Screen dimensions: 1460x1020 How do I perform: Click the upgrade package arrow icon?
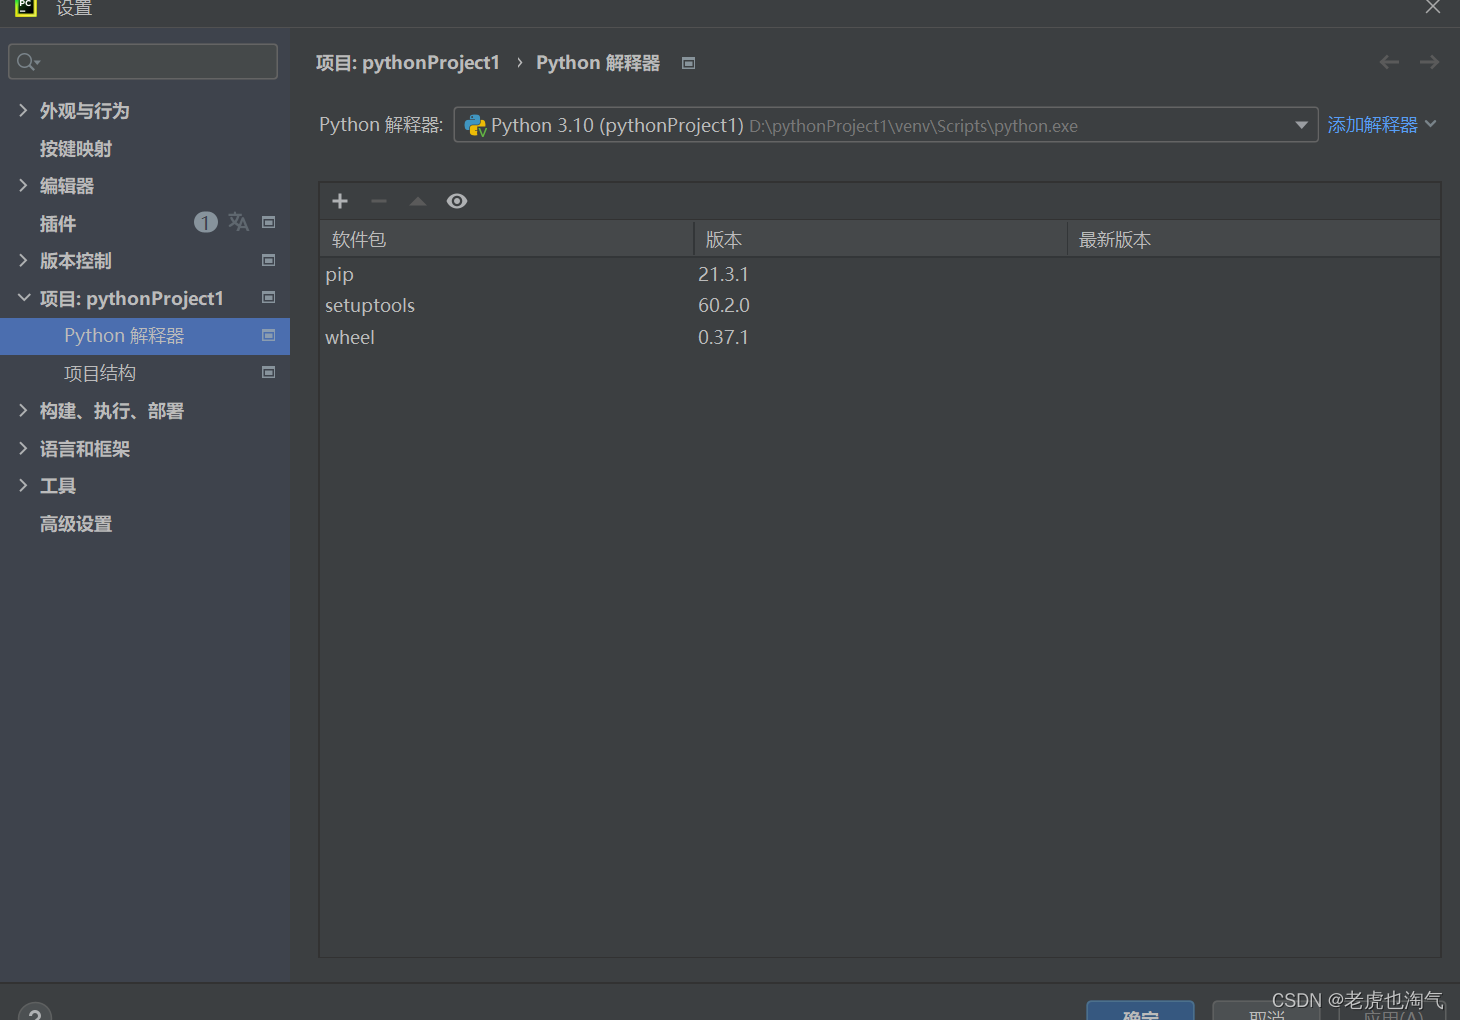(418, 201)
